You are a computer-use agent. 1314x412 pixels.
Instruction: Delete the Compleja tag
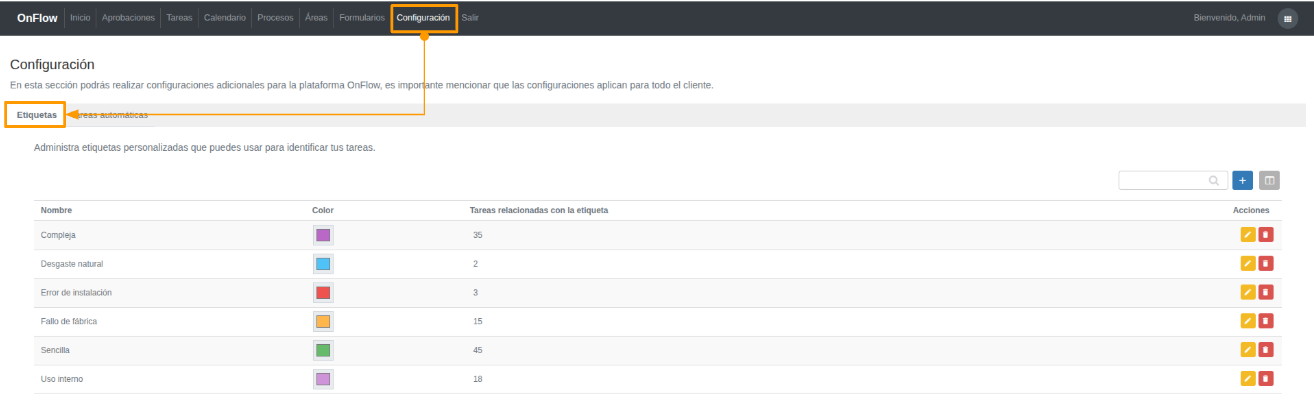pos(1265,235)
